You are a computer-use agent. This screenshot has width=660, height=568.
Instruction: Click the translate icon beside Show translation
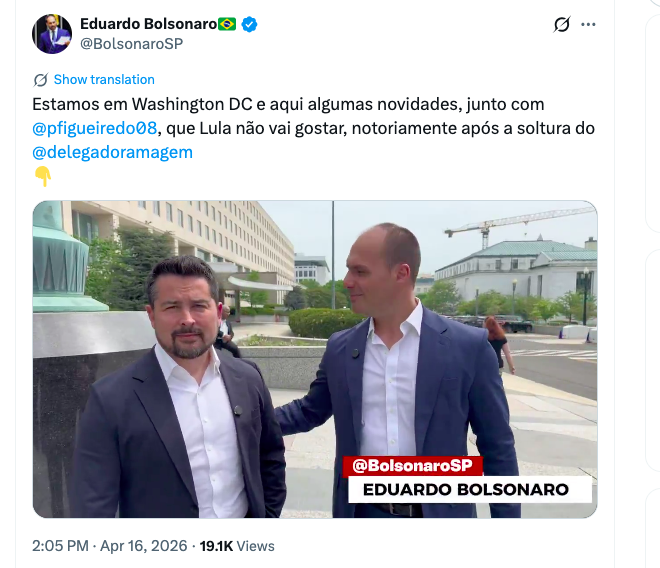[x=41, y=80]
